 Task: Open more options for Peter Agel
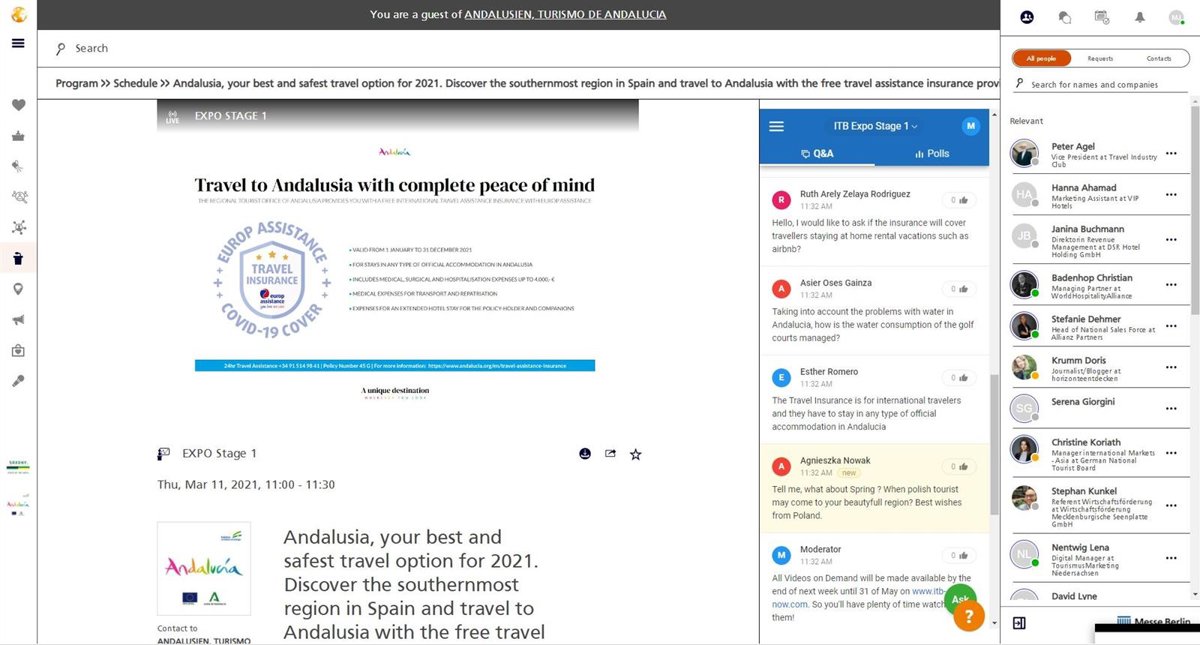[x=1171, y=153]
